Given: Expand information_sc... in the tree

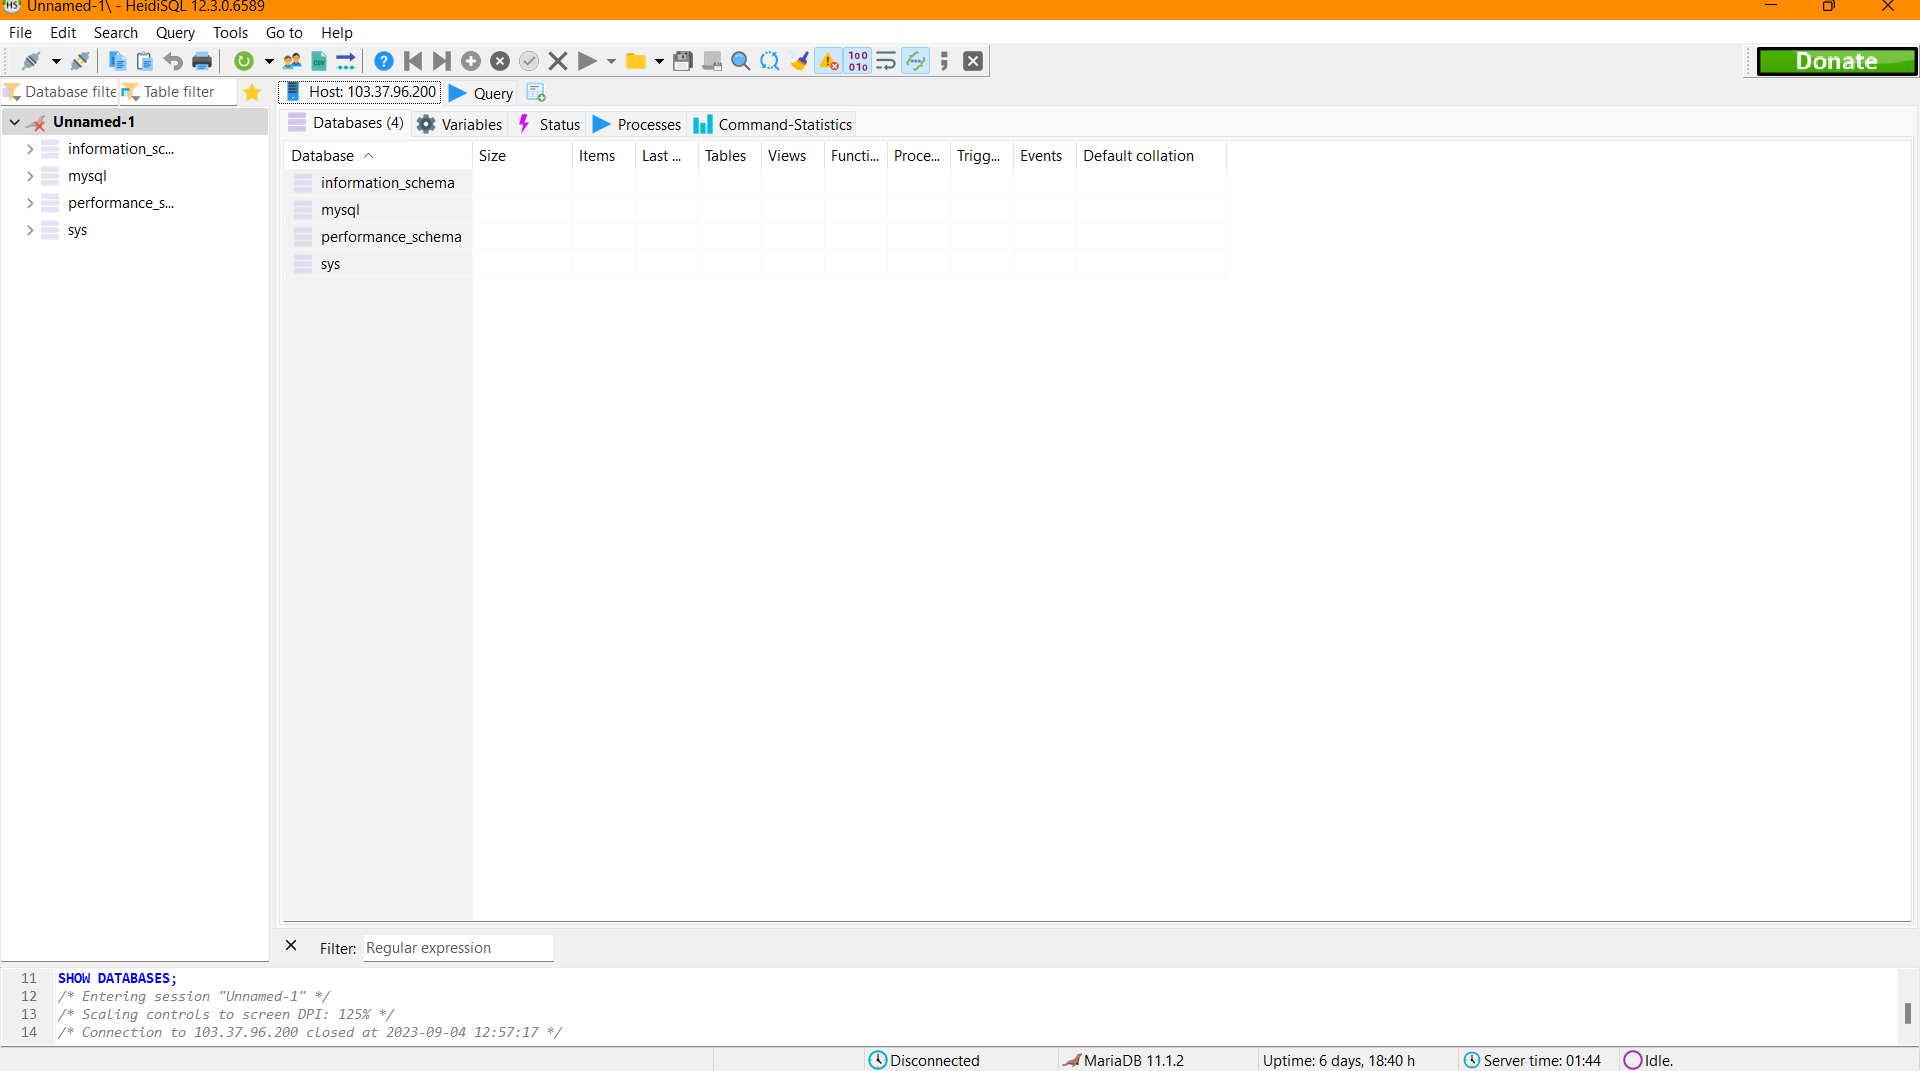Looking at the screenshot, I should coord(30,149).
